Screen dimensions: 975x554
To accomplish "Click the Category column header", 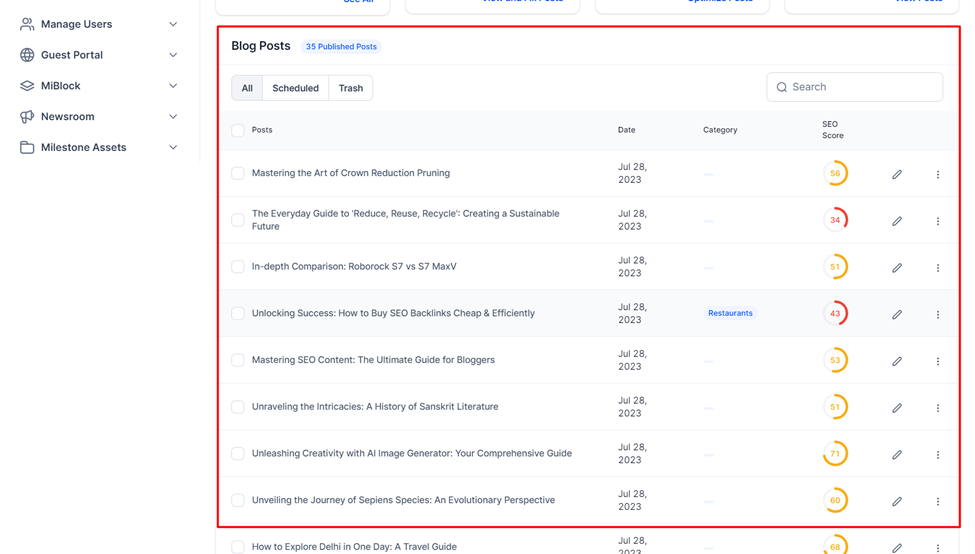I will 720,130.
